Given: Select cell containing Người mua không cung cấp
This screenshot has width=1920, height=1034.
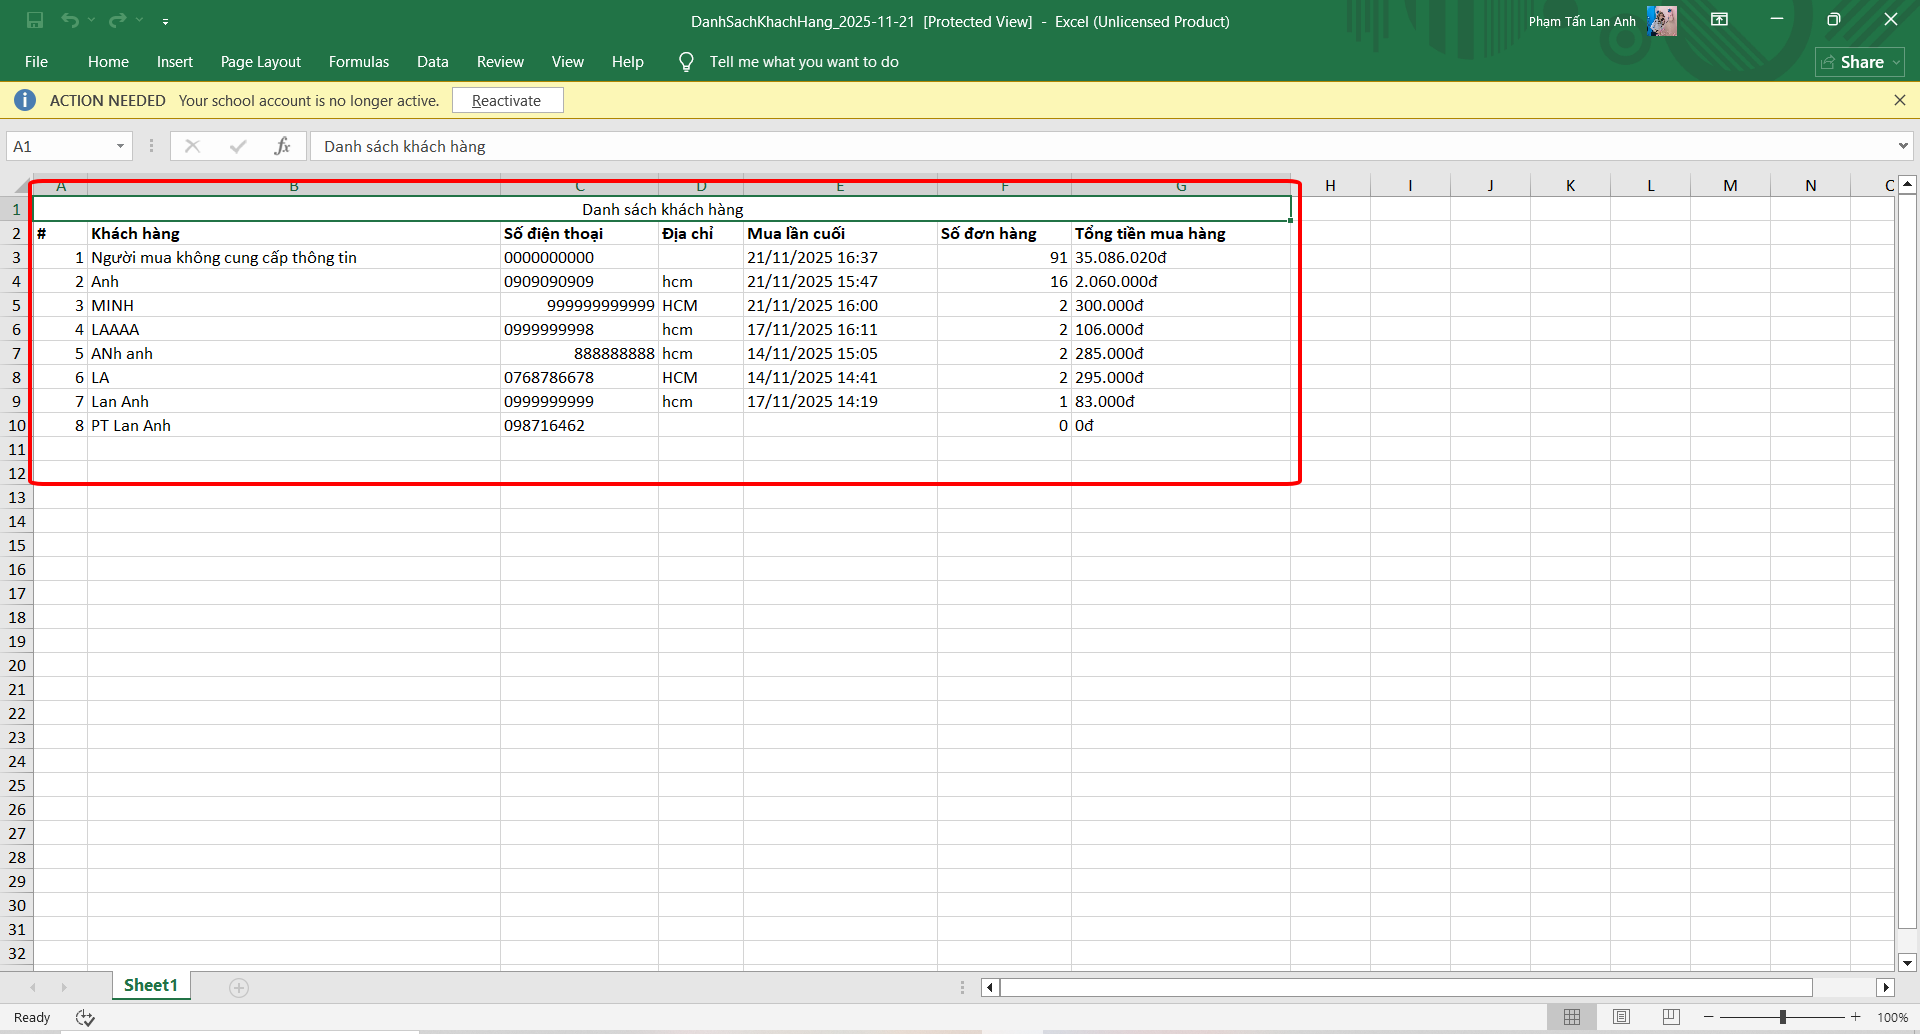Looking at the screenshot, I should pos(224,258).
